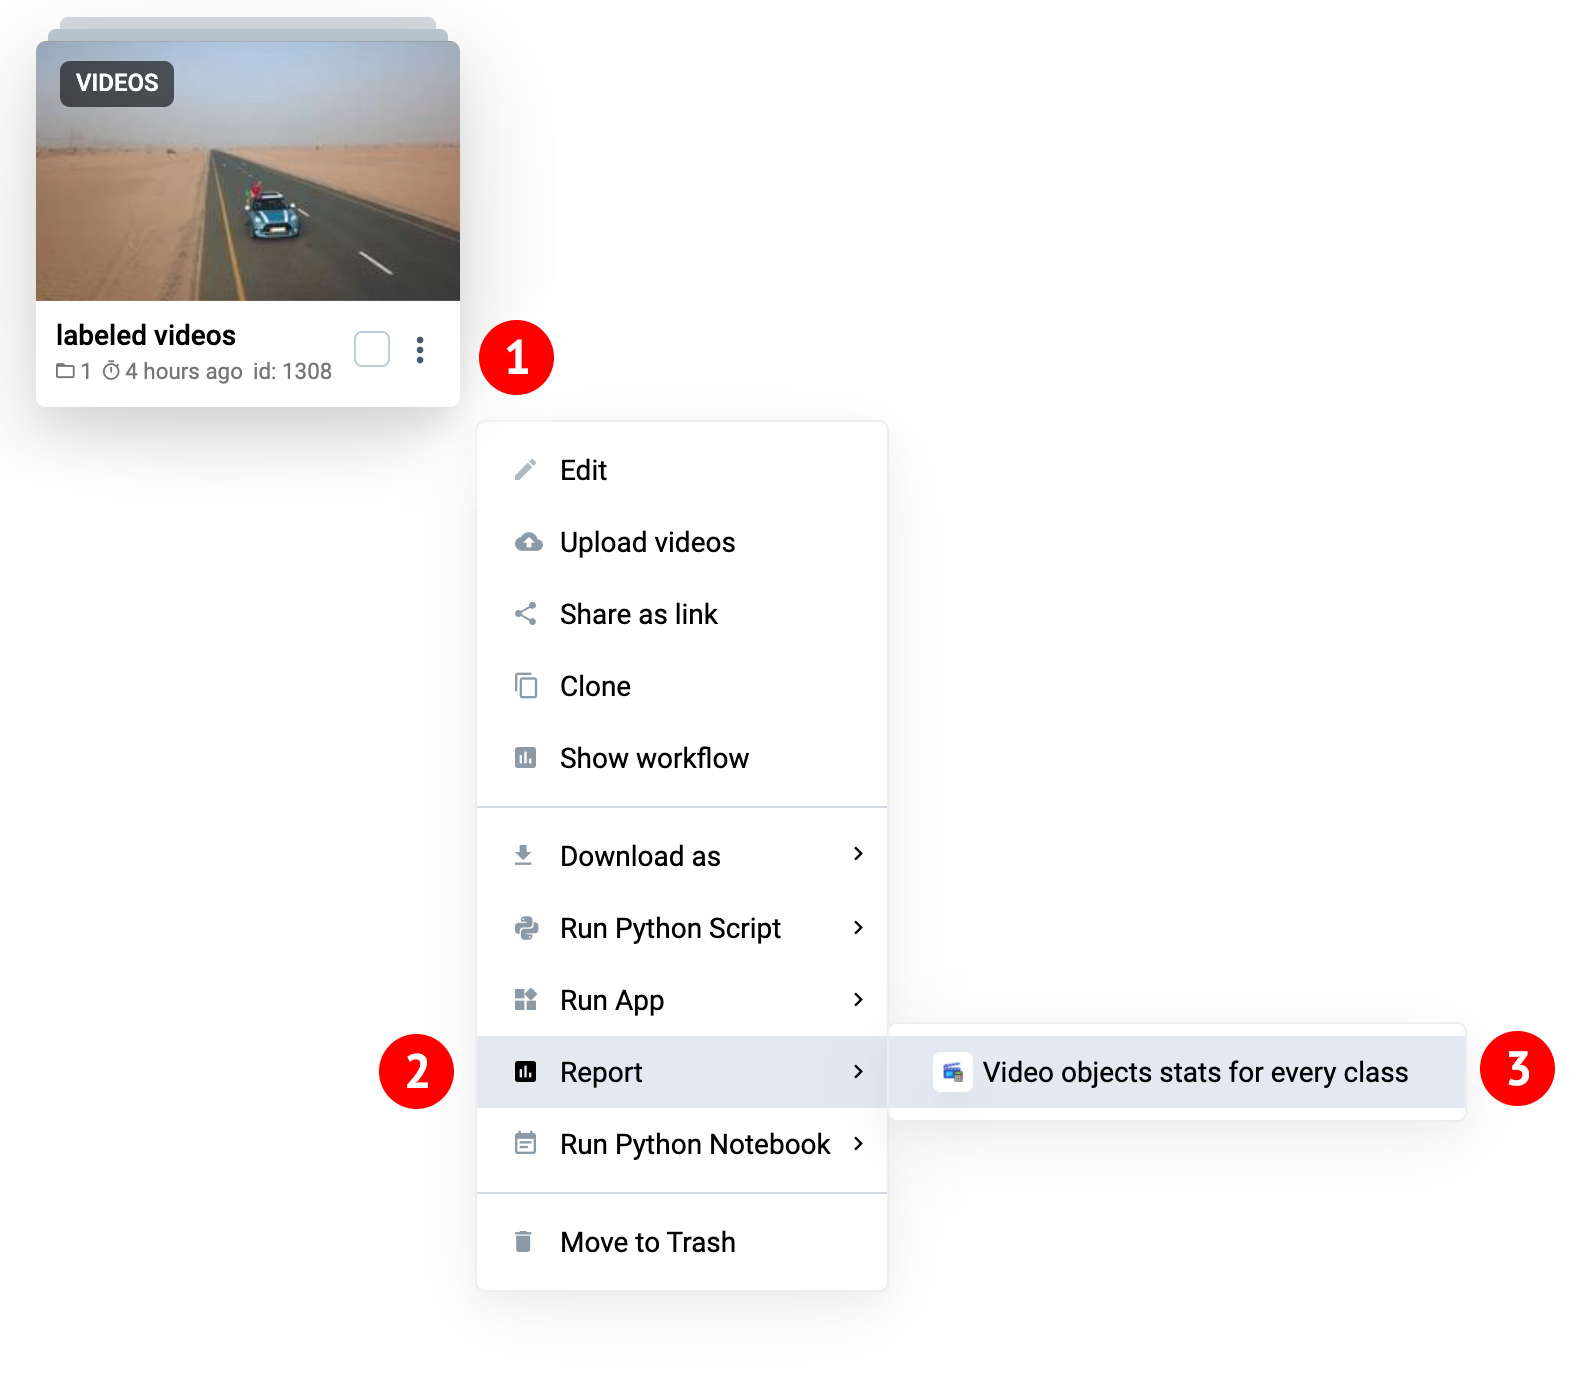Click the Video objects stats app icon
The image size is (1584, 1380).
pos(953,1072)
